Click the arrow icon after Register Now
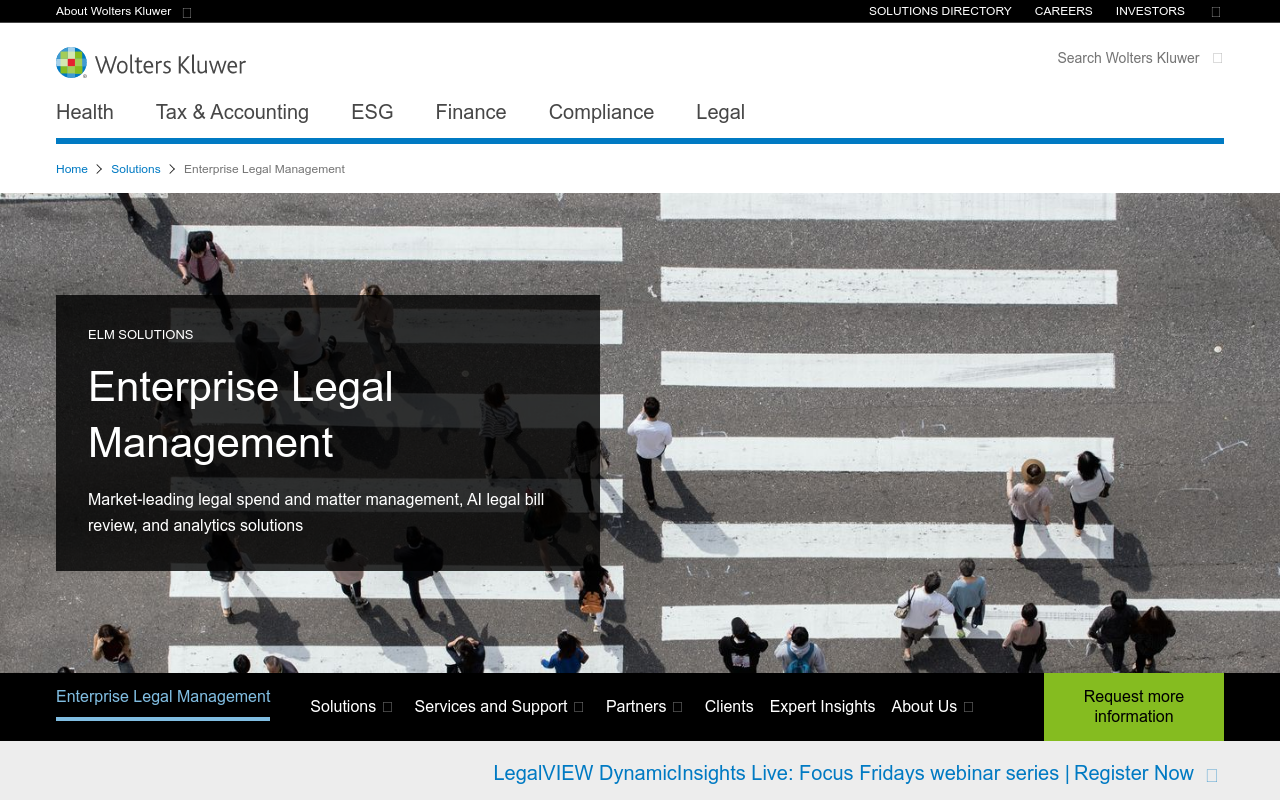The height and width of the screenshot is (800, 1280). click(x=1212, y=775)
